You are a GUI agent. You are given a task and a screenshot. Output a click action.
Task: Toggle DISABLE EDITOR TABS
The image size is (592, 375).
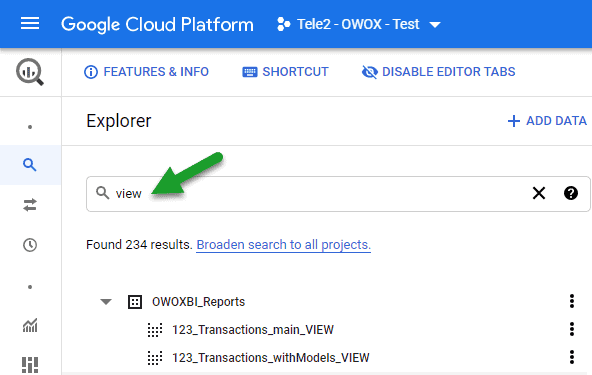tap(438, 72)
